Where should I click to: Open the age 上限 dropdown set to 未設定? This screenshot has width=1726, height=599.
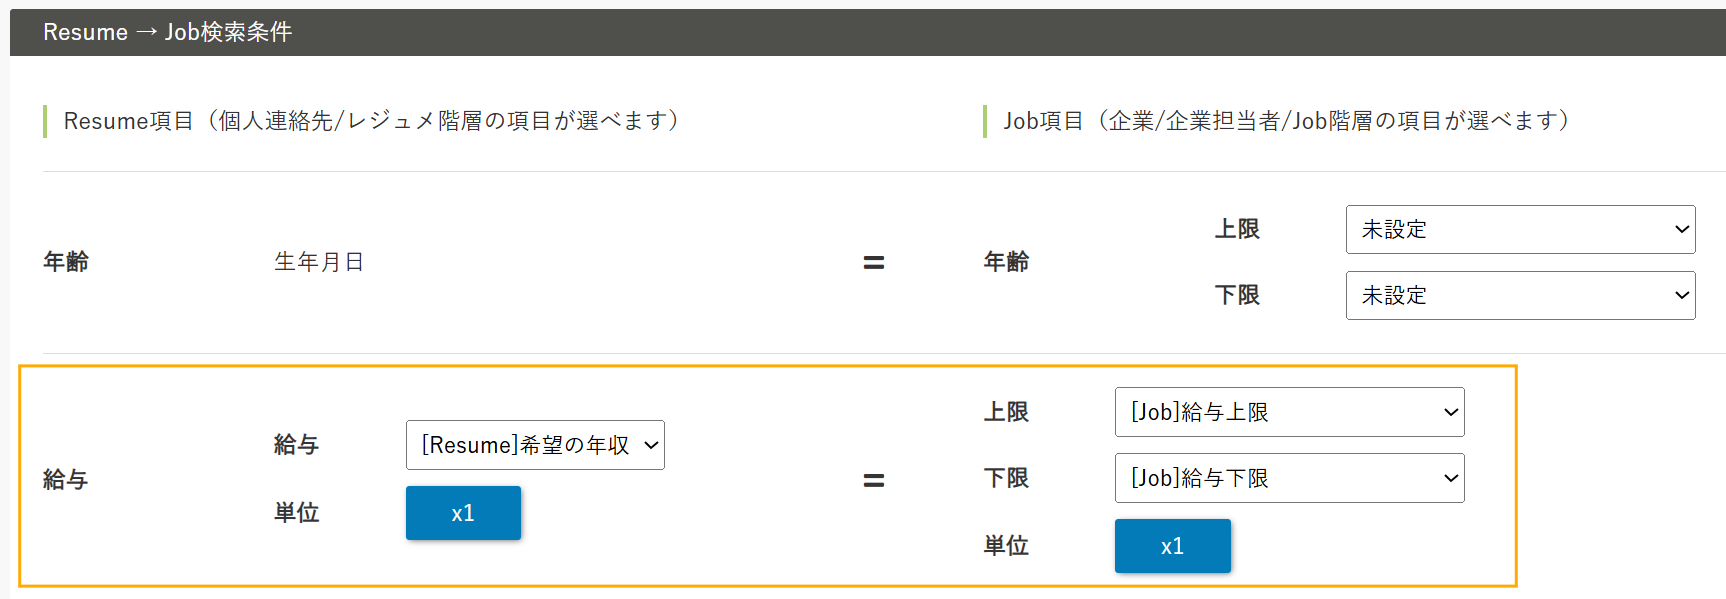[x=1519, y=230]
